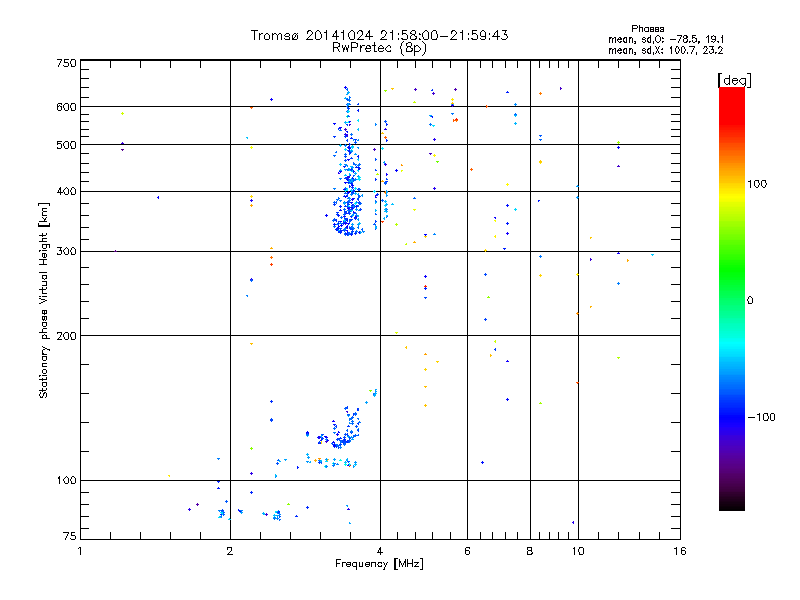Click the black bottom end of the colorbar
The height and width of the screenshot is (600, 800).
click(x=732, y=503)
